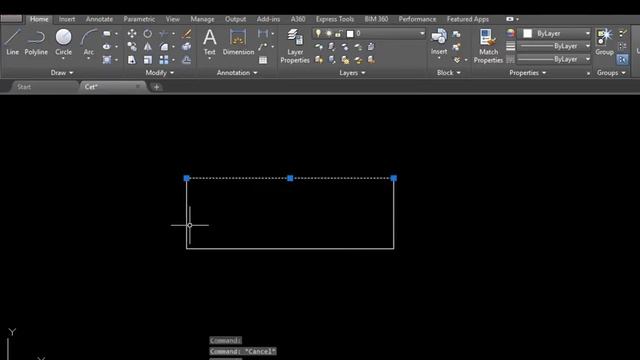This screenshot has width=640, height=360.
Task: Insert a Table from Annotation panel
Action: [x=263, y=60]
